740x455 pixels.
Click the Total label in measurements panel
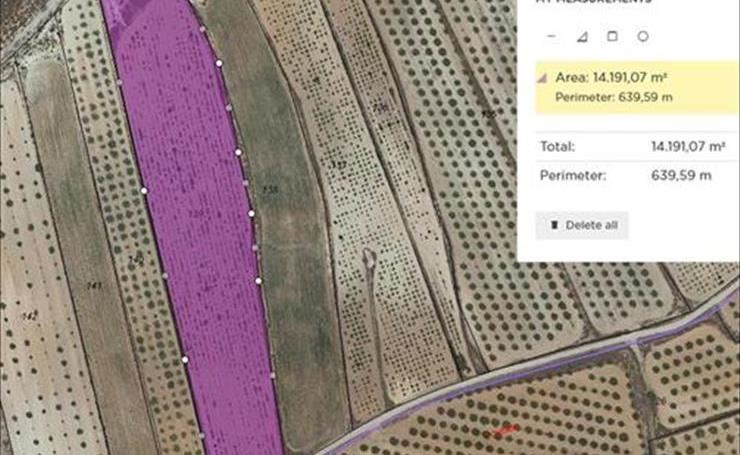[x=557, y=146]
